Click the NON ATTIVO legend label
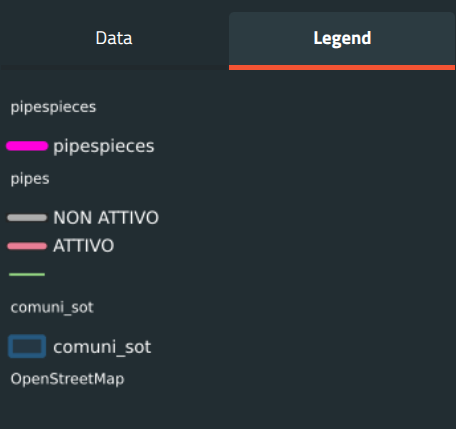This screenshot has width=456, height=429. pyautogui.click(x=106, y=218)
